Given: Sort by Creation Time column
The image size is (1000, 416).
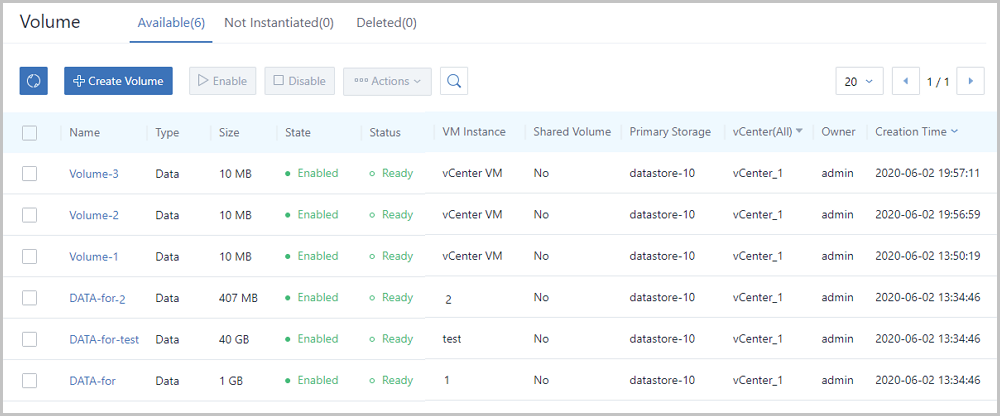Looking at the screenshot, I should pos(916,132).
